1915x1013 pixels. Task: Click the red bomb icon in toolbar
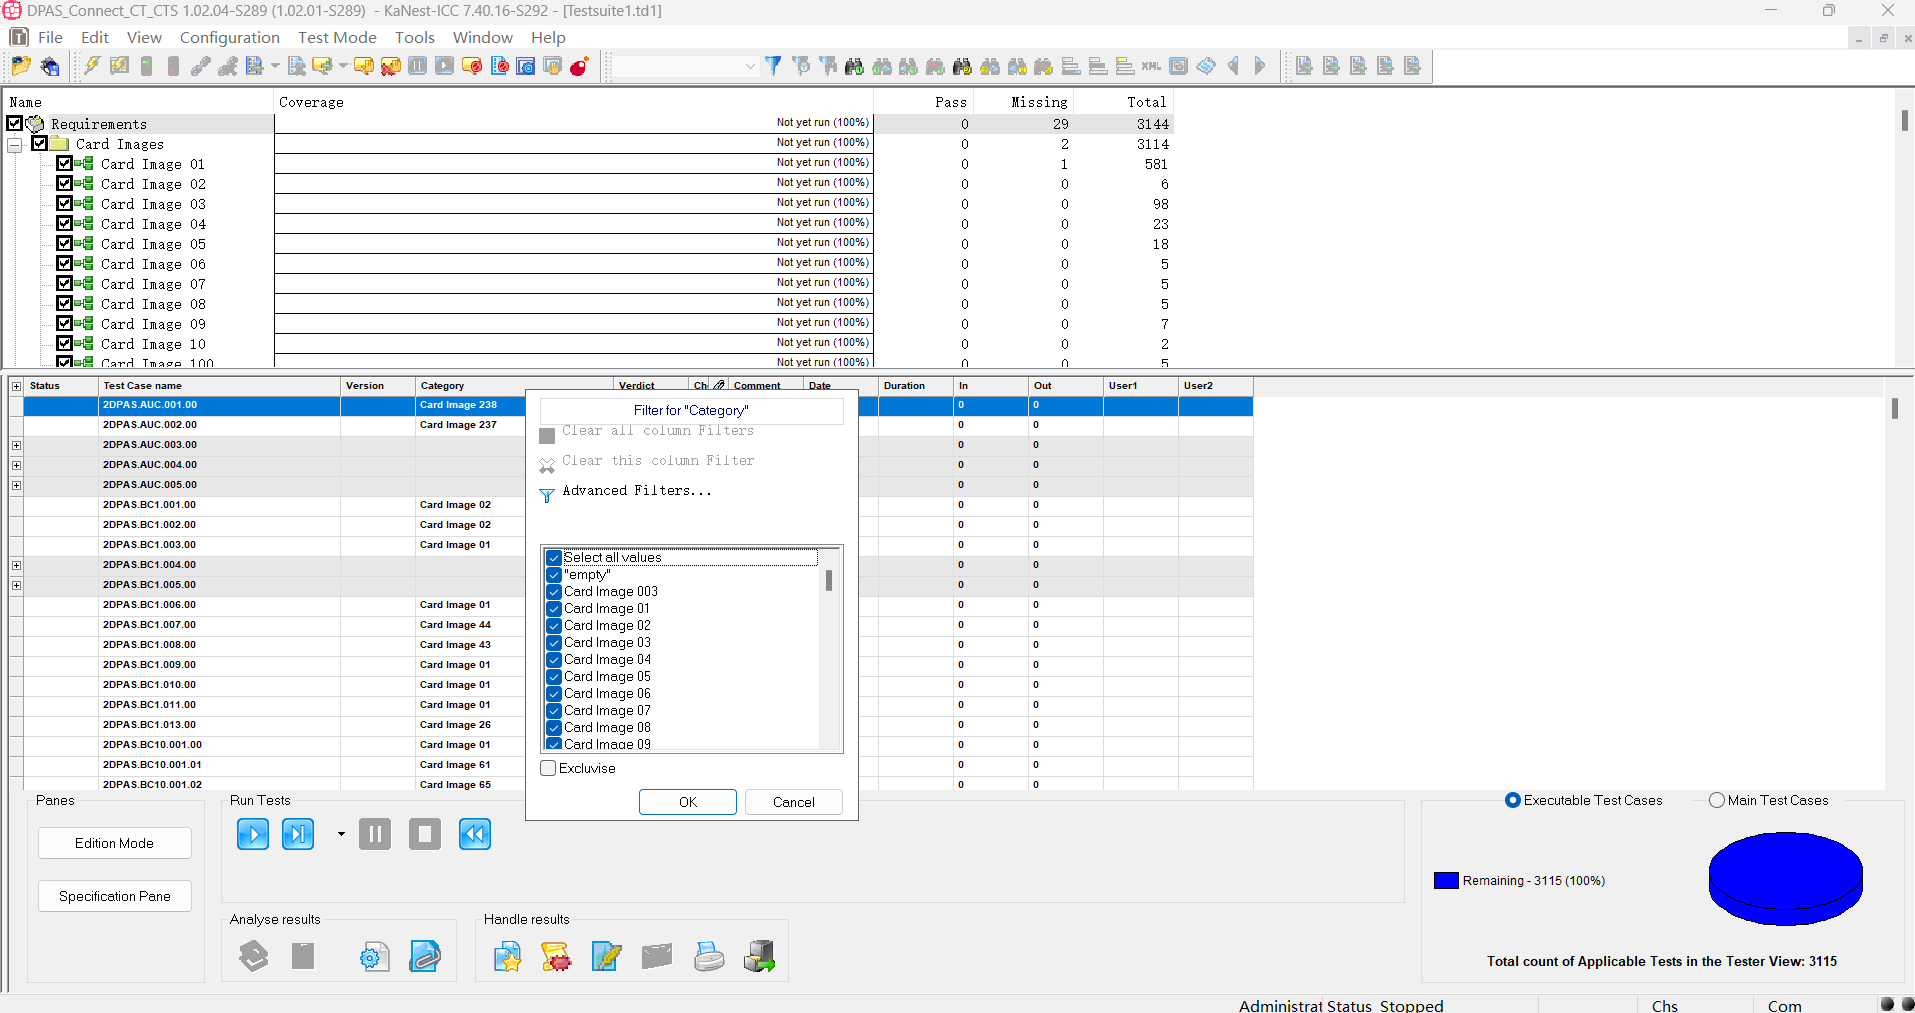click(579, 67)
